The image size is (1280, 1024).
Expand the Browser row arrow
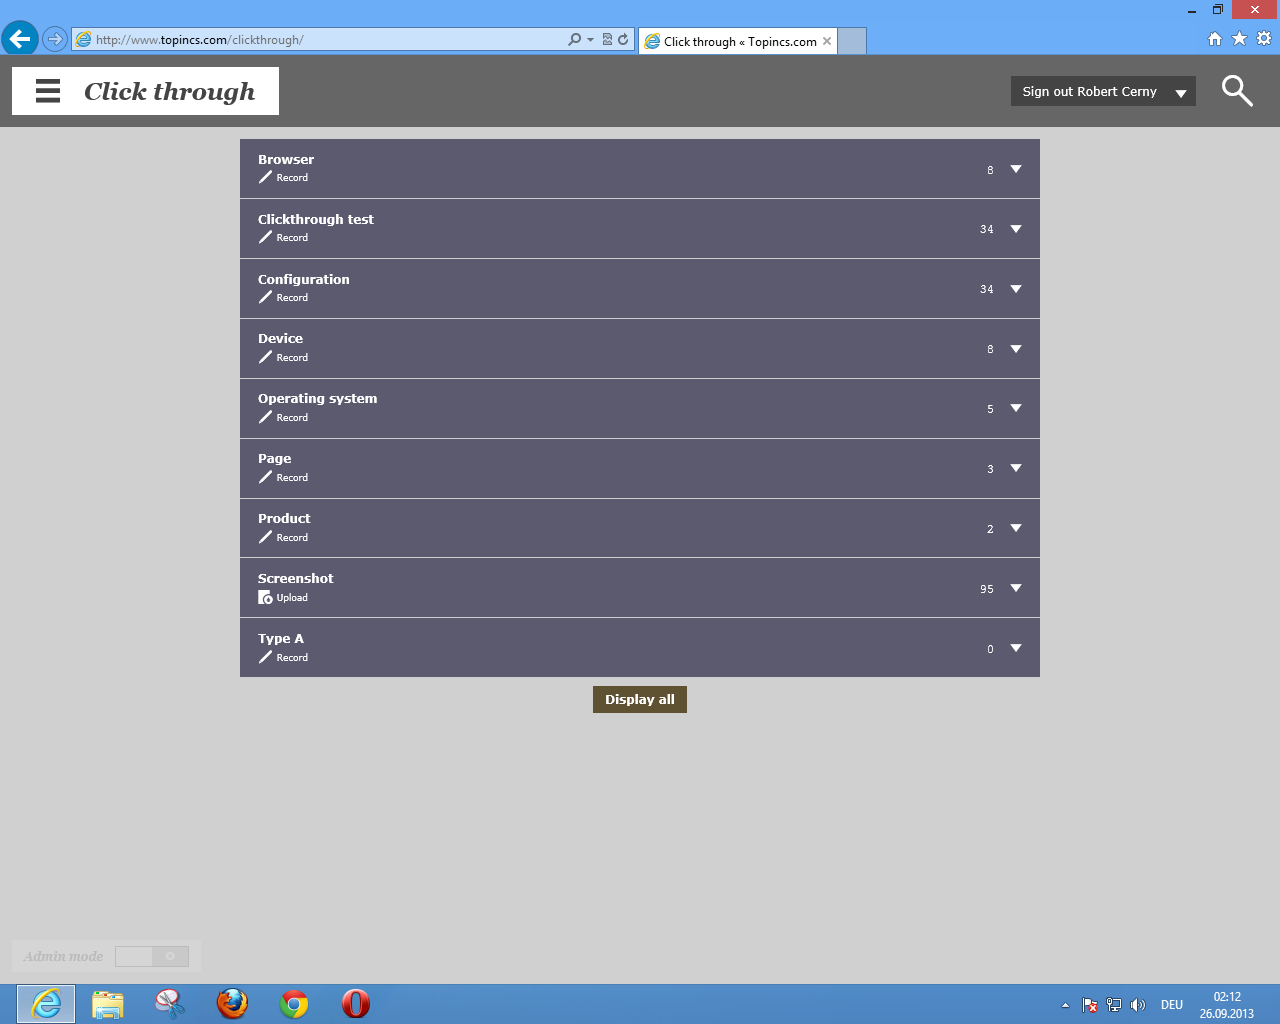1016,169
